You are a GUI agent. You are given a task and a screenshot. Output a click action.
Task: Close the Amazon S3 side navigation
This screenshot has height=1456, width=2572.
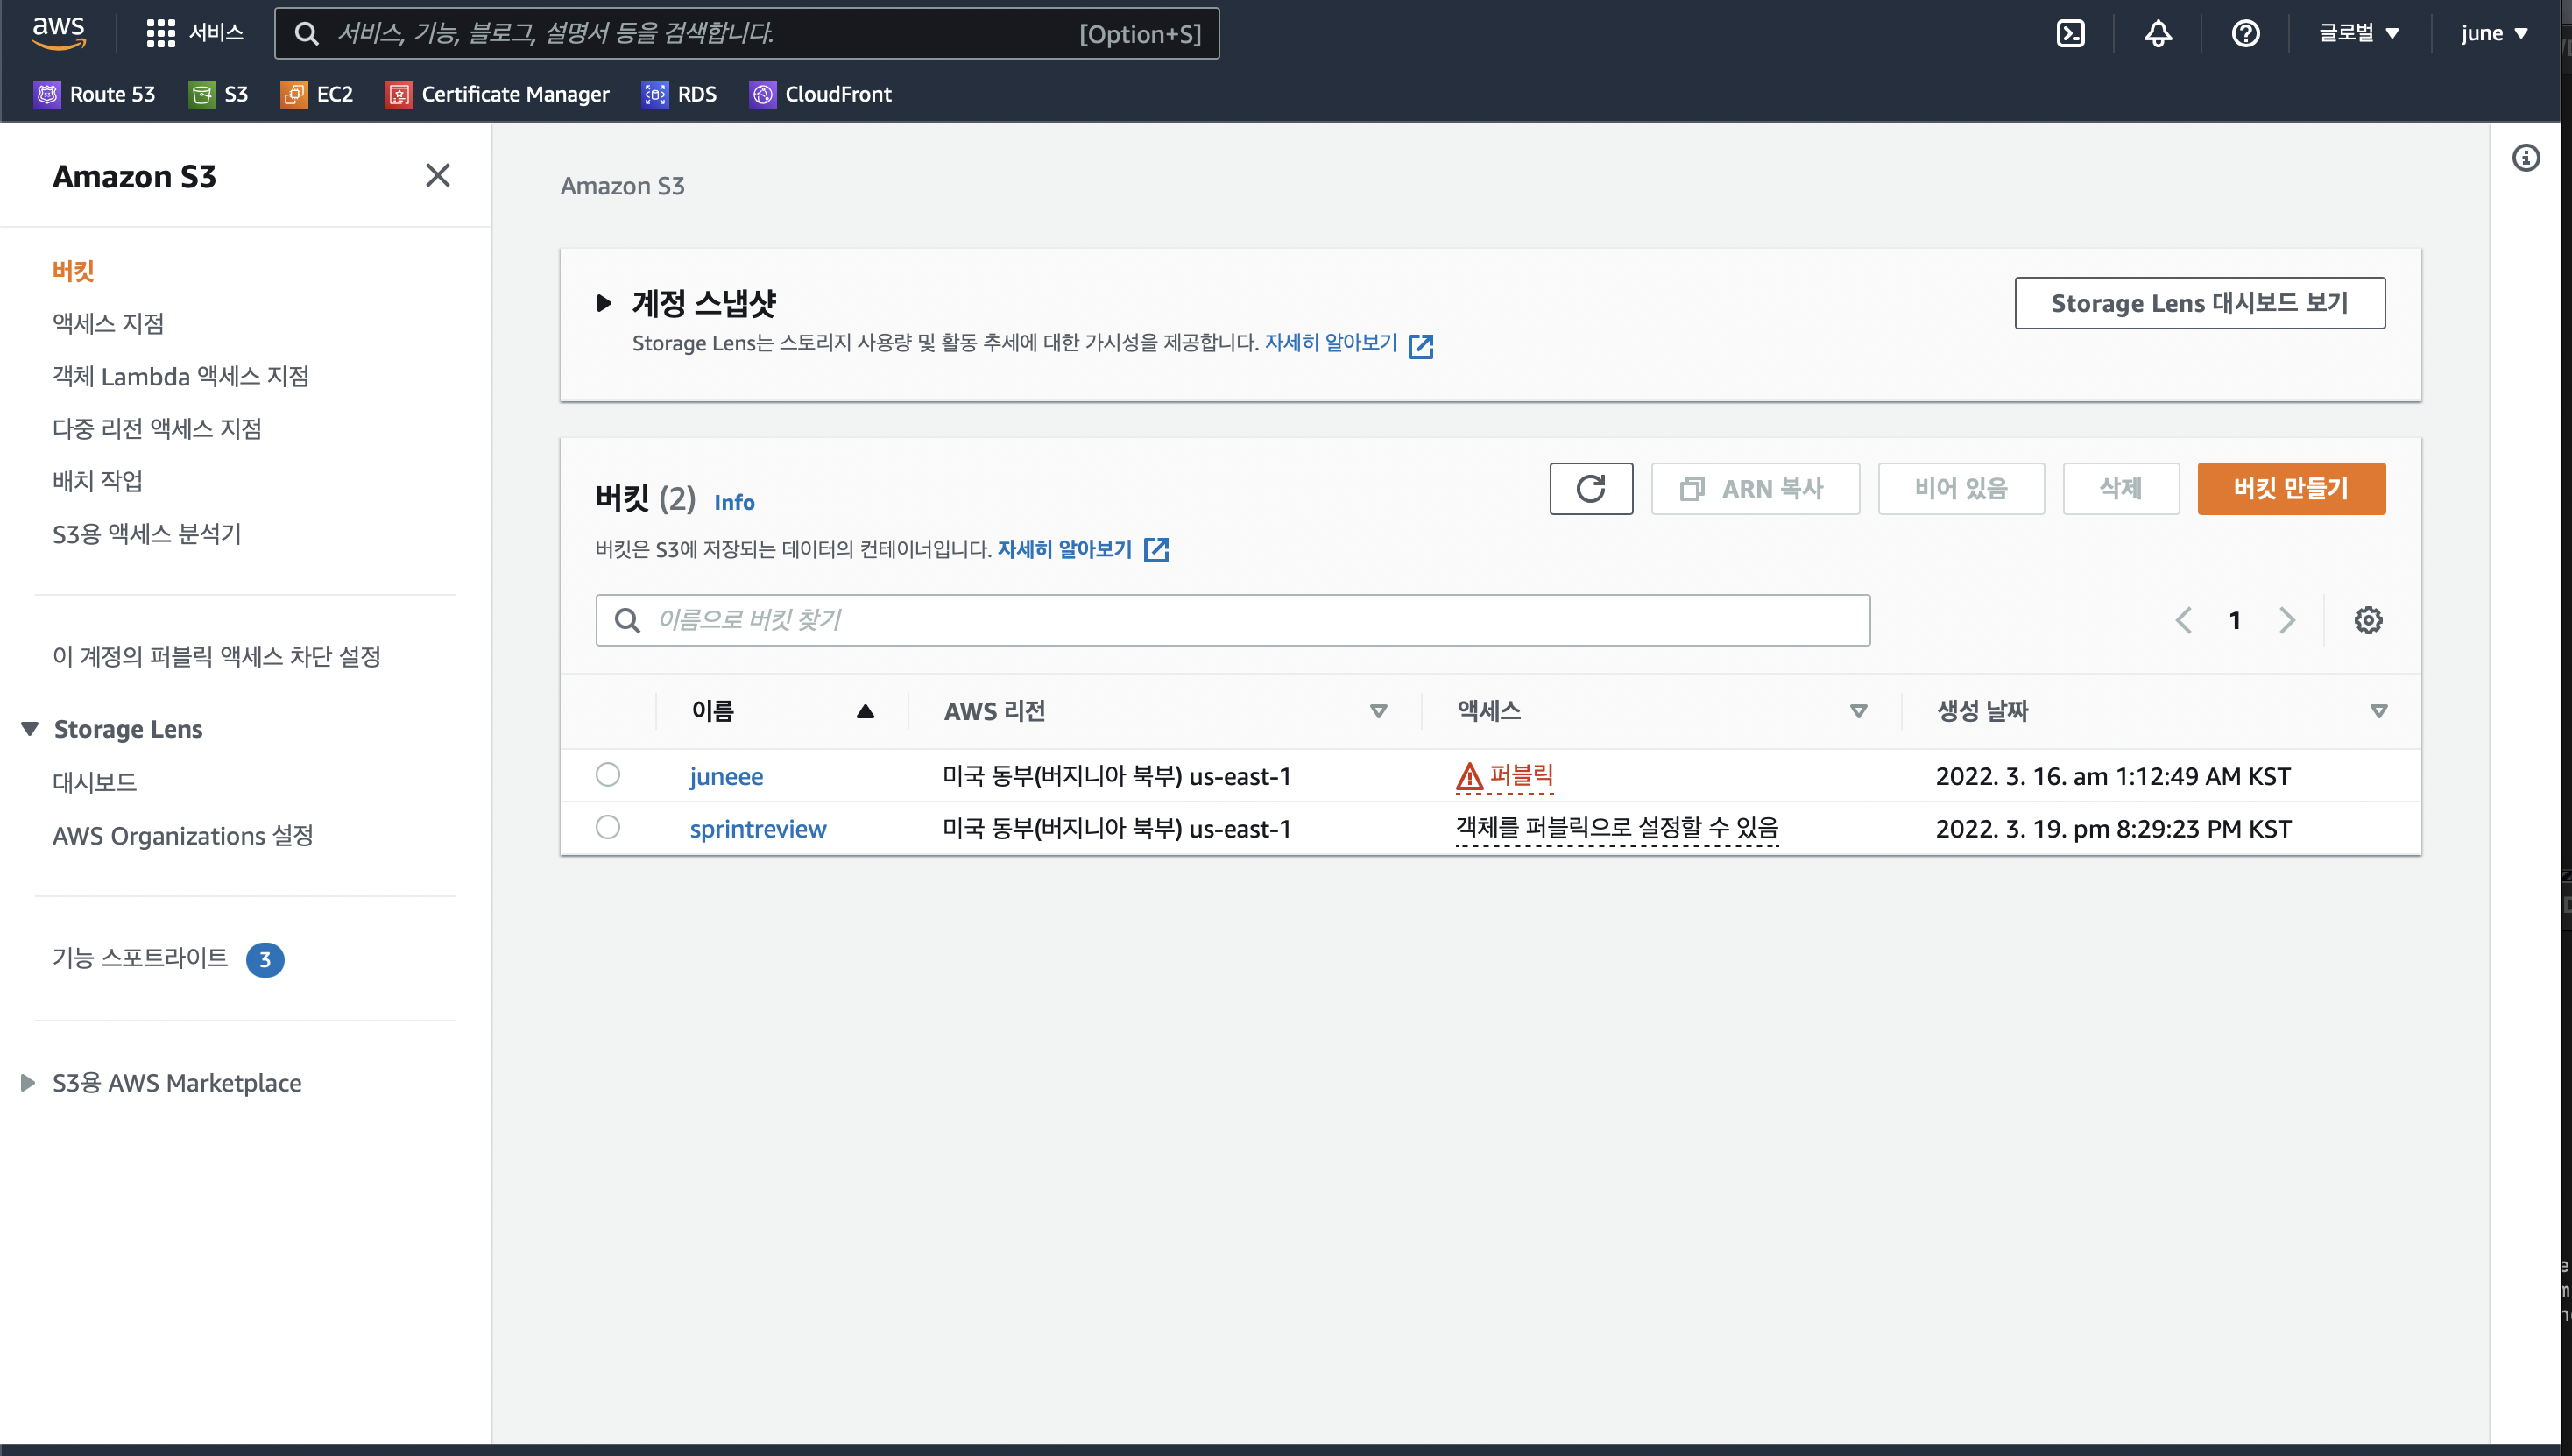click(x=437, y=175)
